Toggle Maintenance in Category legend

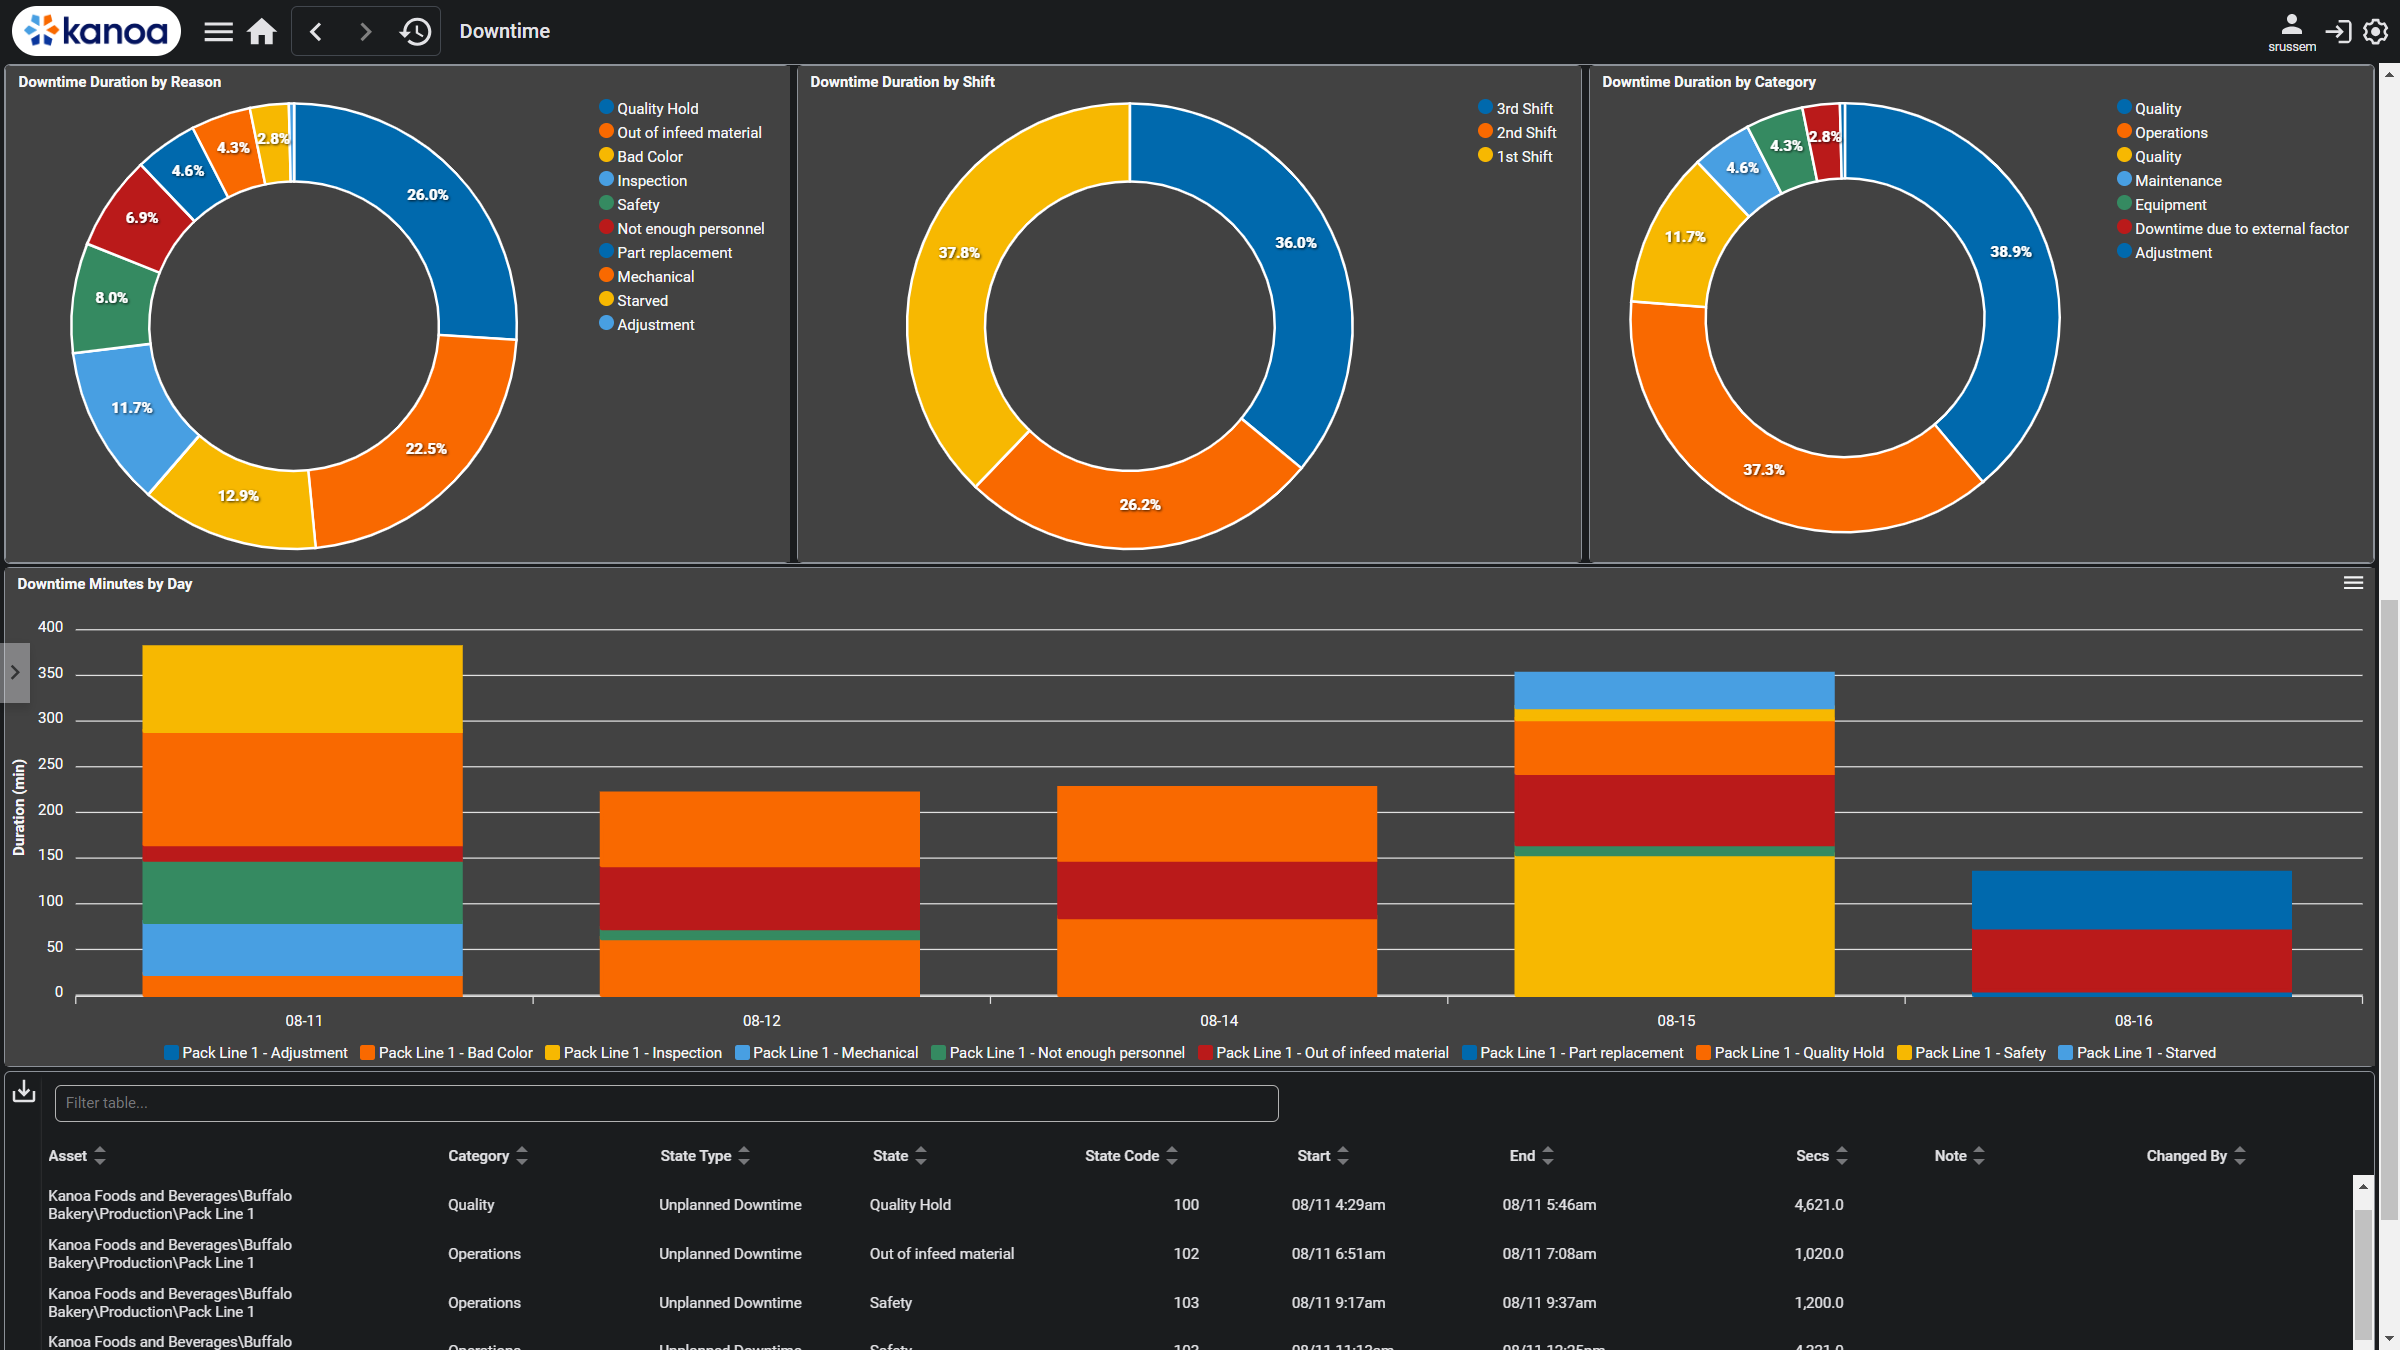[2169, 180]
